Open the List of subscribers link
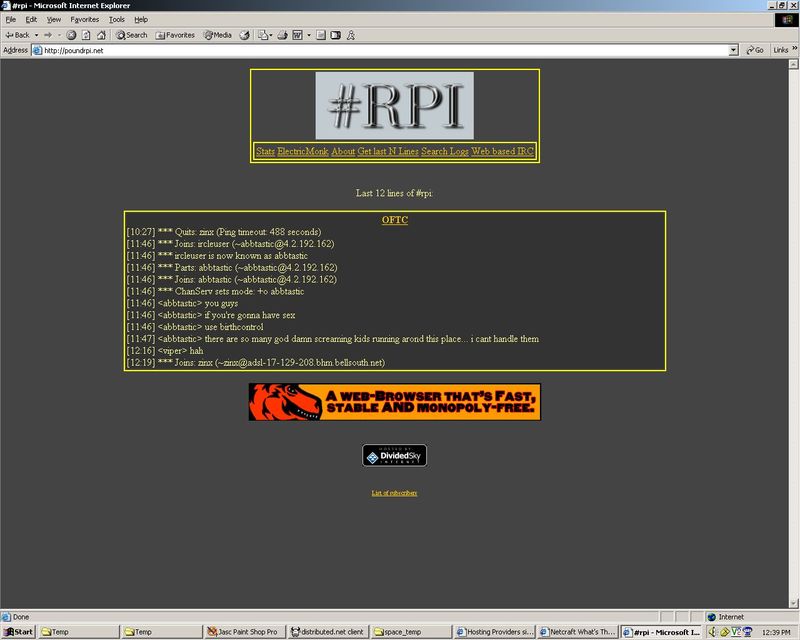This screenshot has height=640, width=800. 394,493
